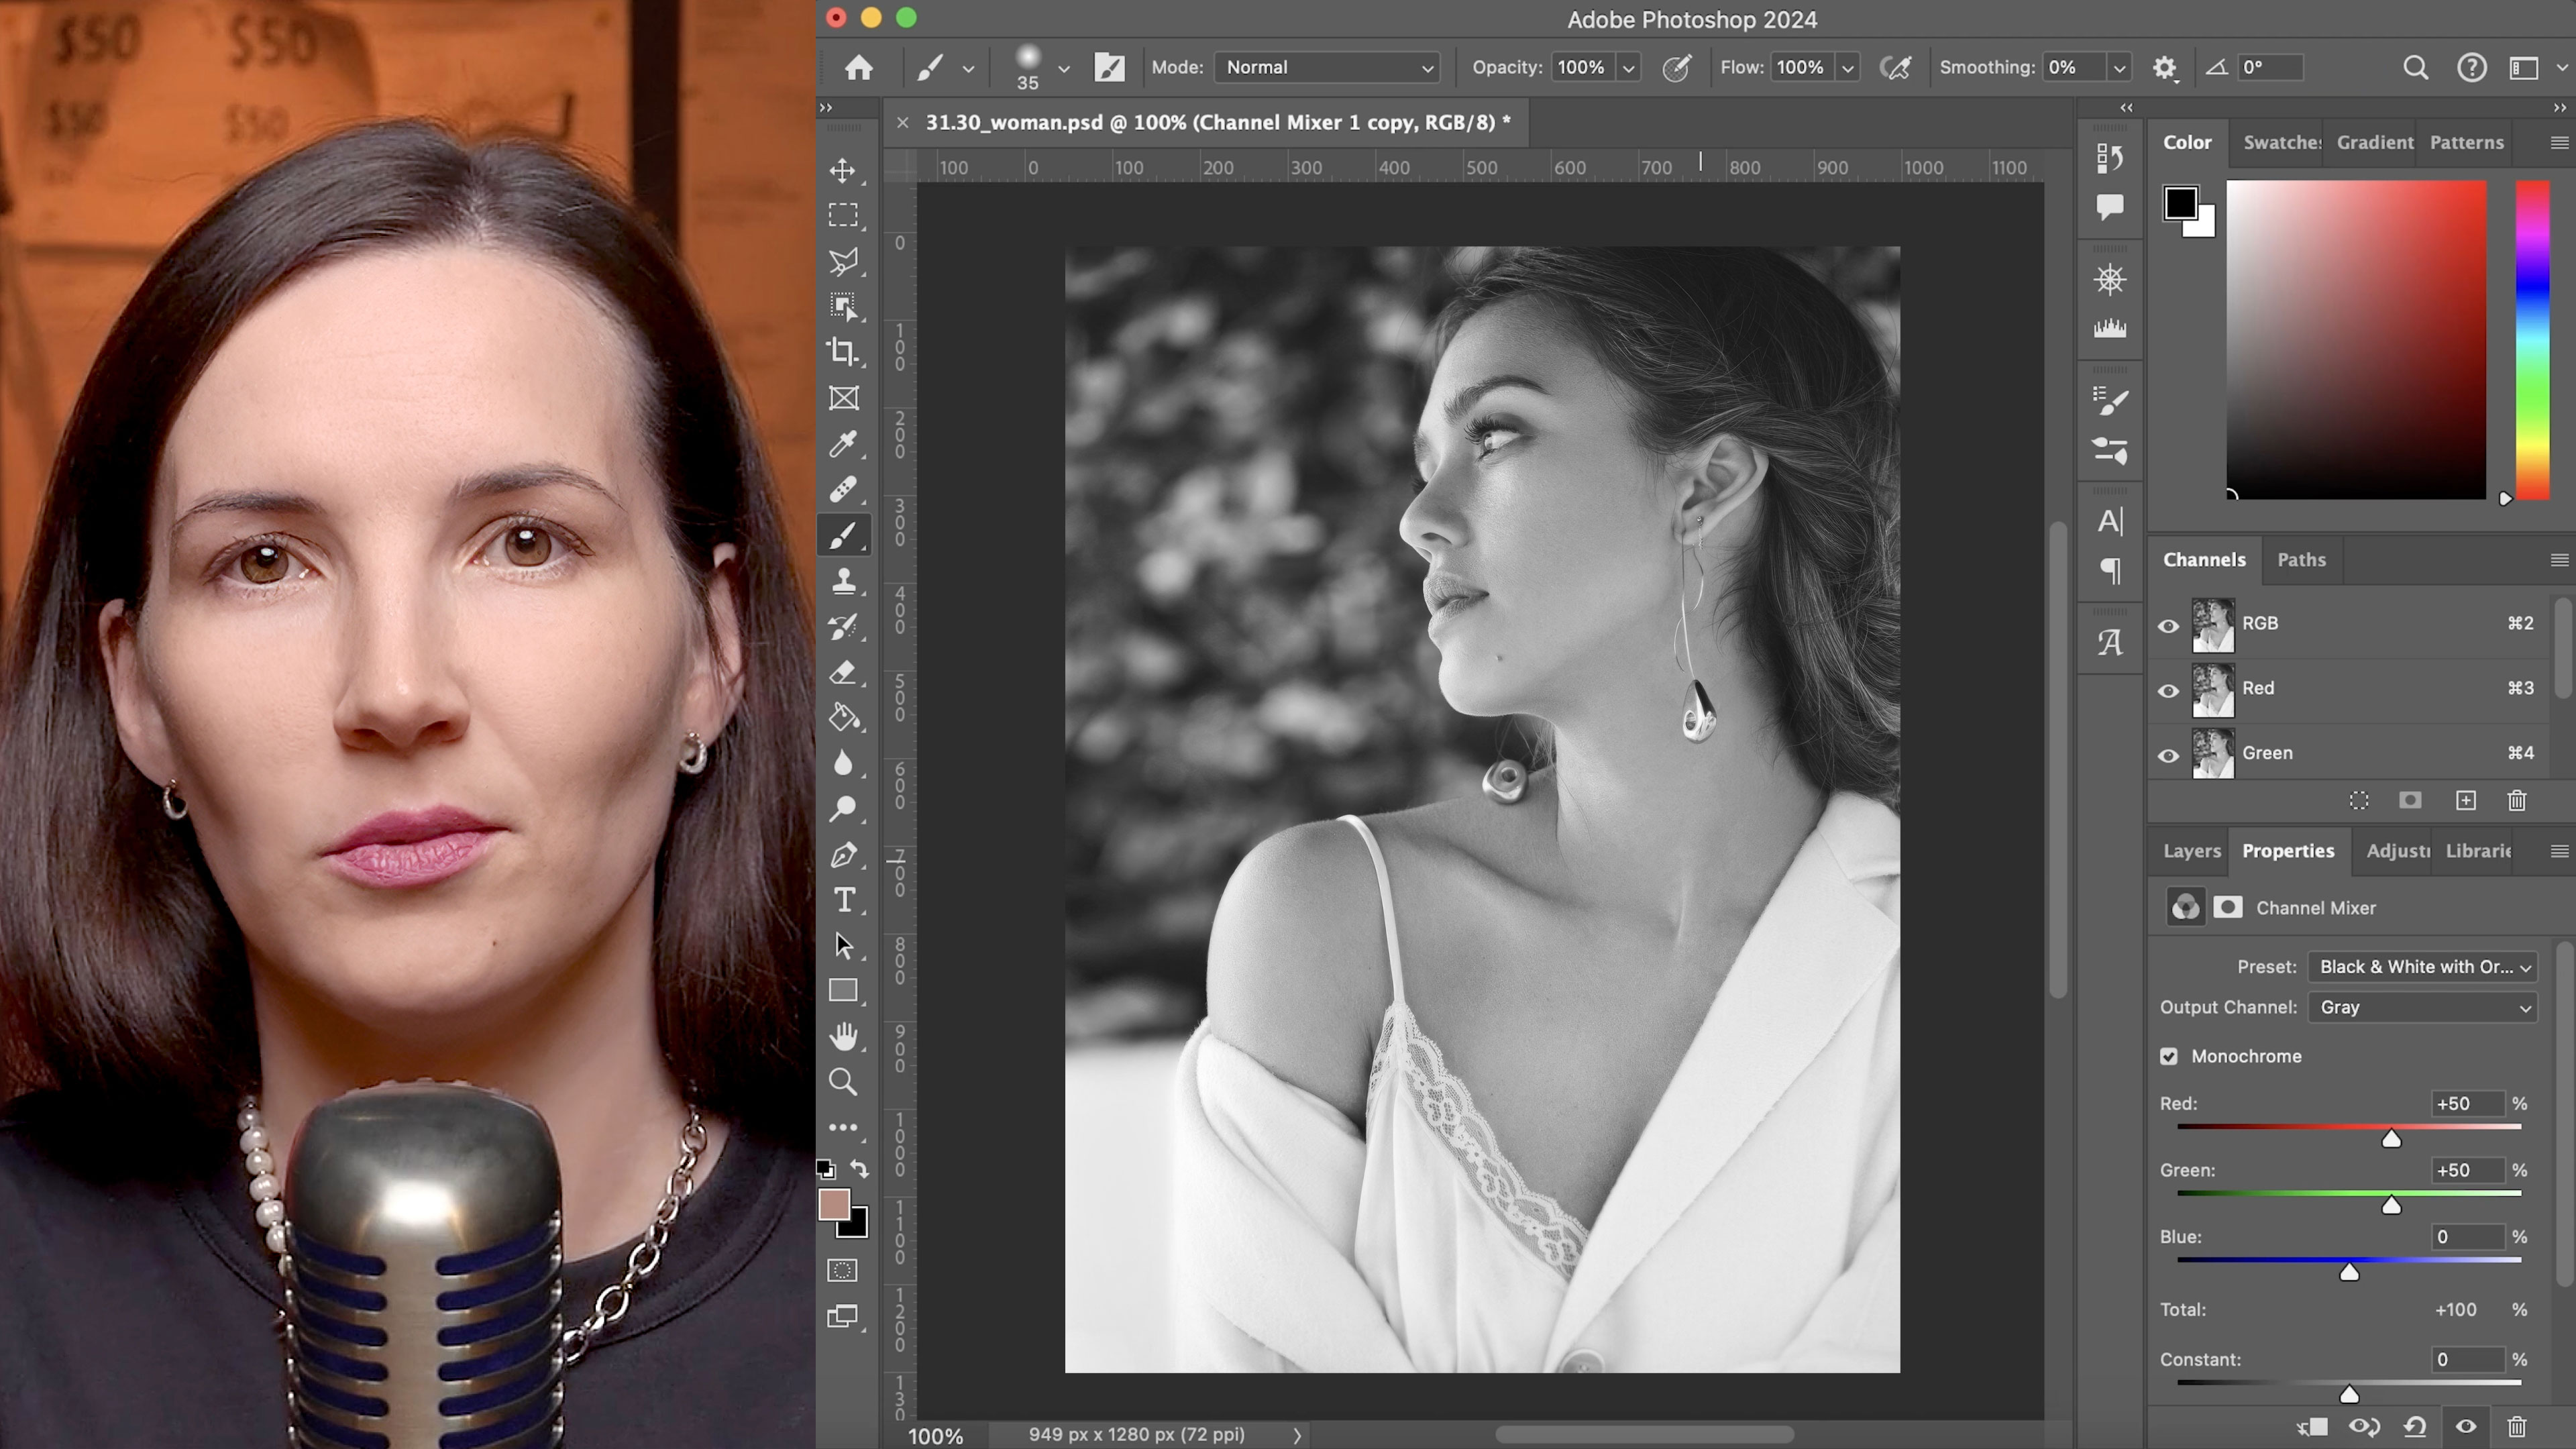Delete current channel with trash icon

[x=2516, y=801]
